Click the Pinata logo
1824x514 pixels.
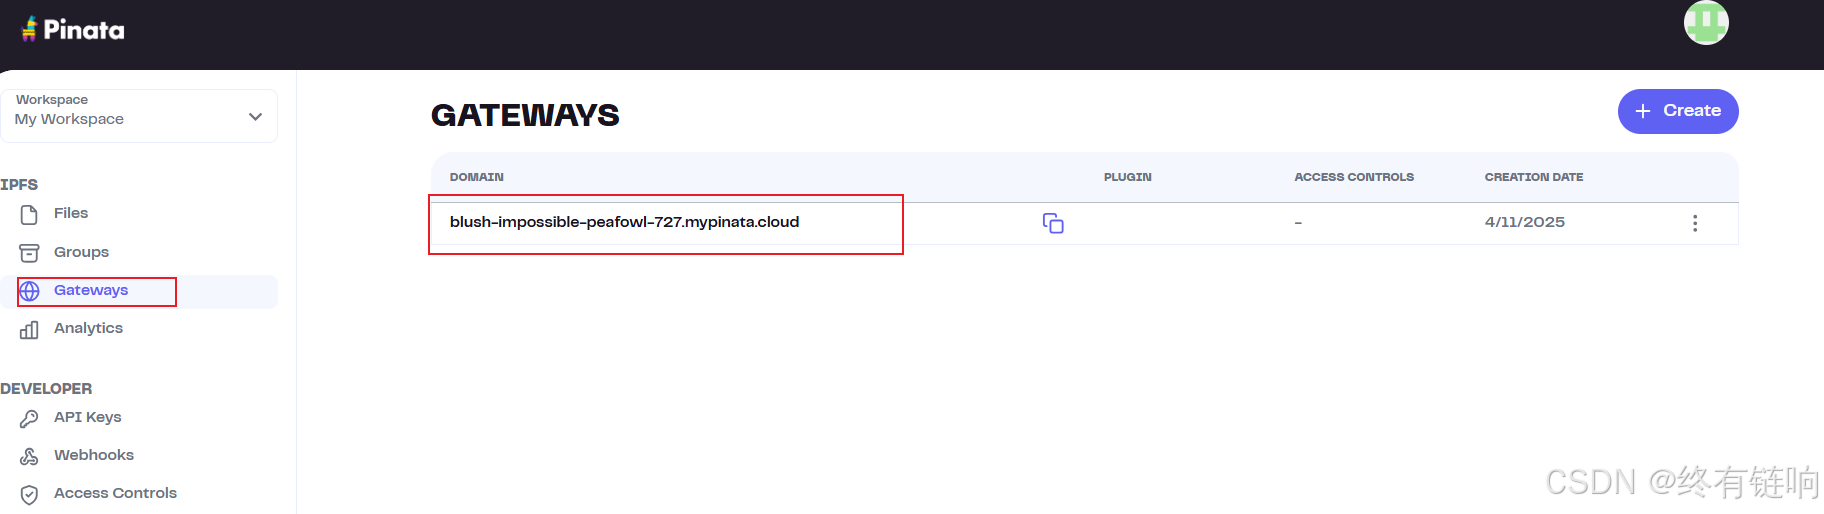[x=73, y=29]
